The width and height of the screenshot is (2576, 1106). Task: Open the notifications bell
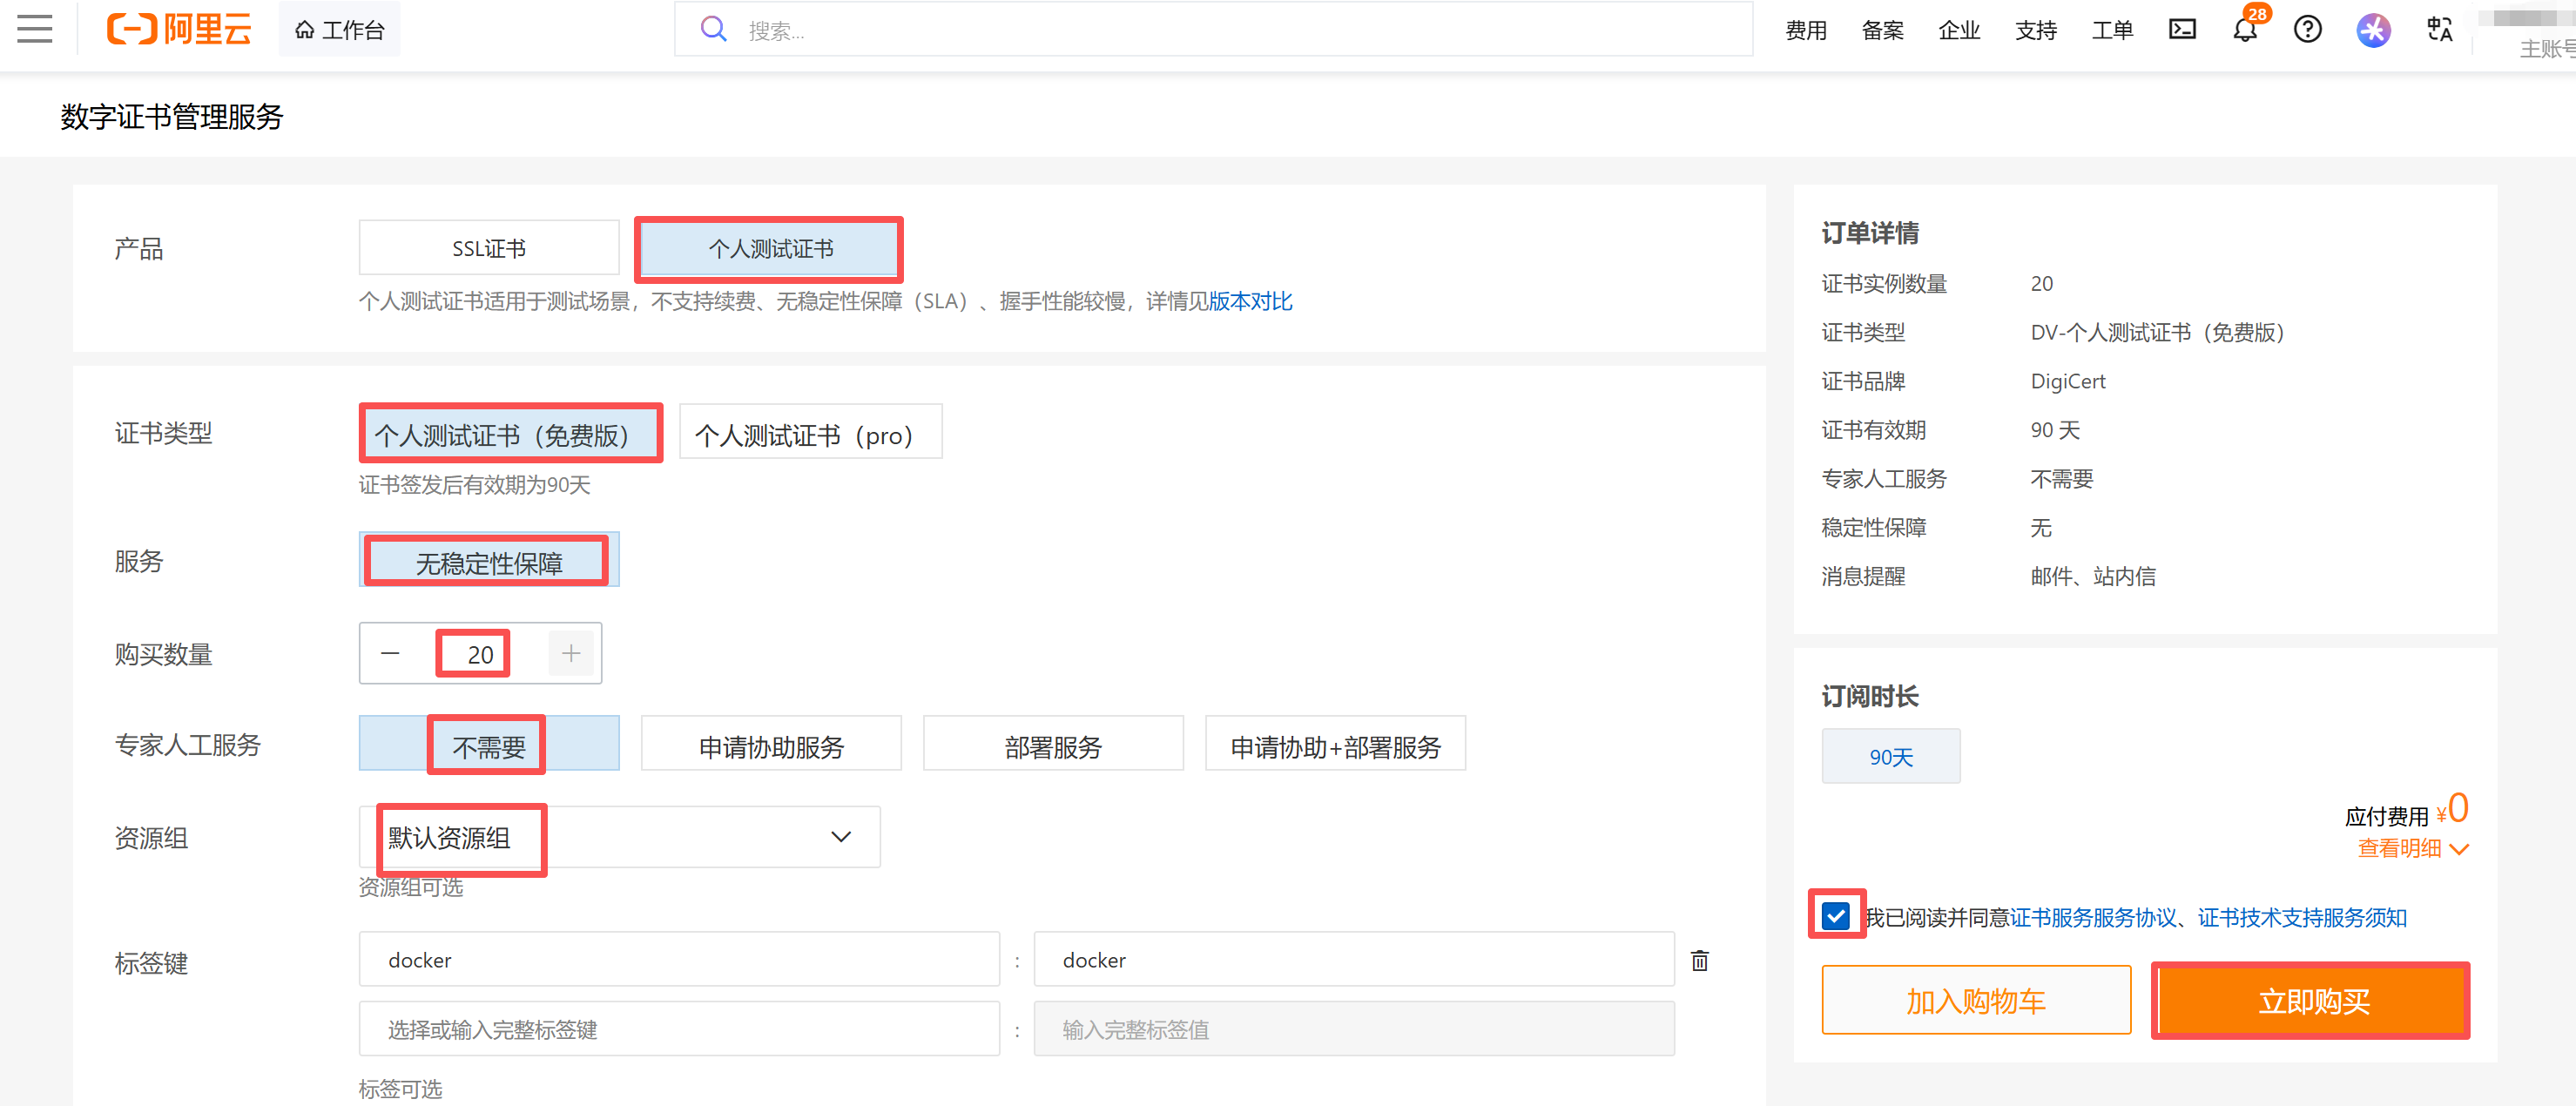[2246, 29]
